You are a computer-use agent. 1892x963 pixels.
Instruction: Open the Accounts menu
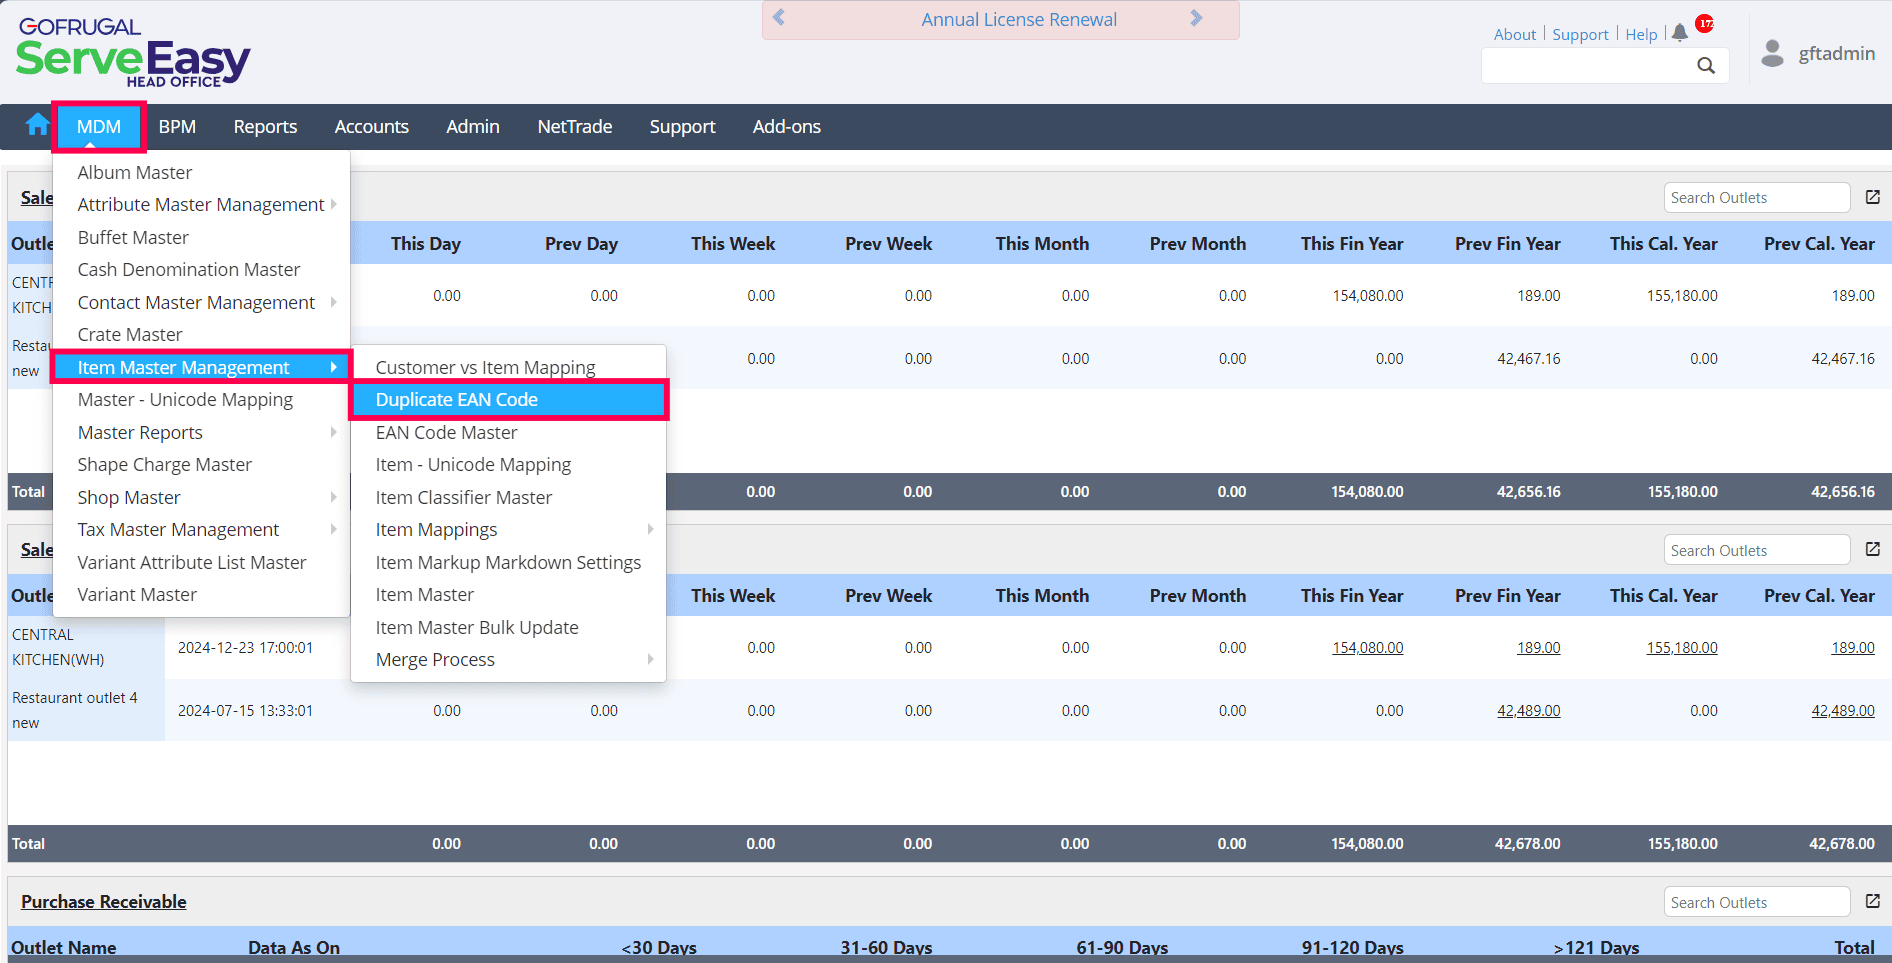click(372, 127)
